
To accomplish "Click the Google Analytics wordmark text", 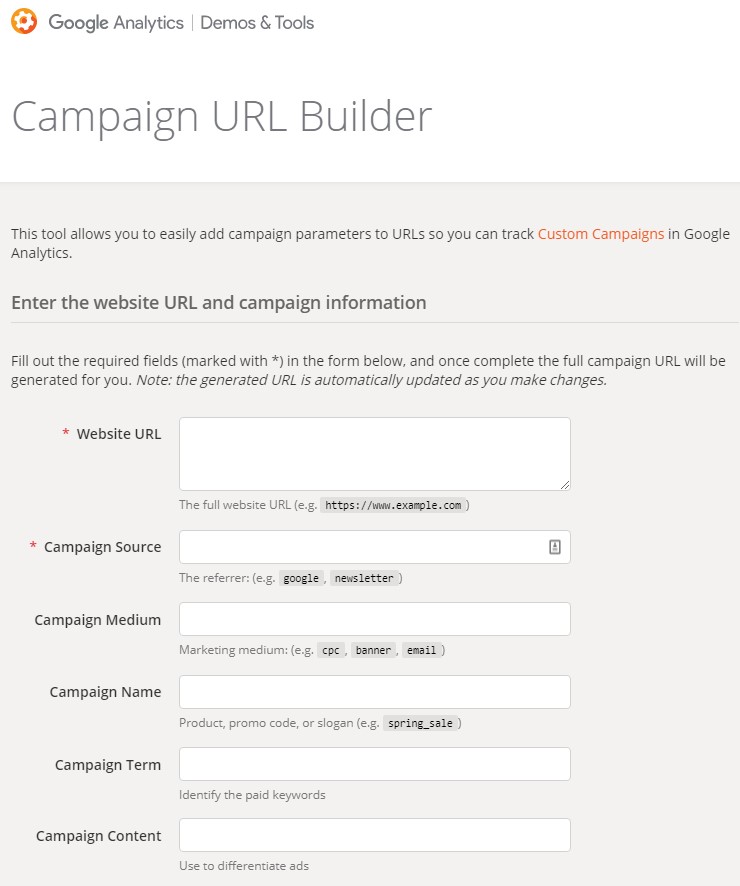I will coord(116,22).
